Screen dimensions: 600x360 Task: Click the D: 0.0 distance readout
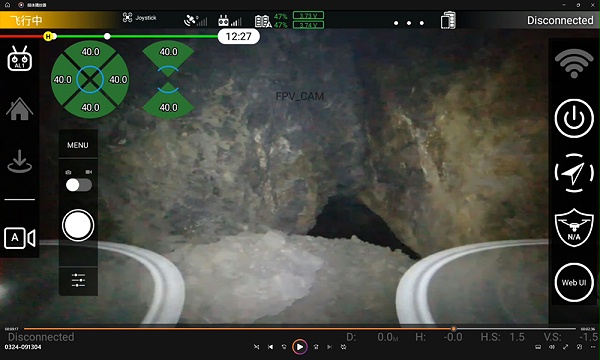(372, 337)
